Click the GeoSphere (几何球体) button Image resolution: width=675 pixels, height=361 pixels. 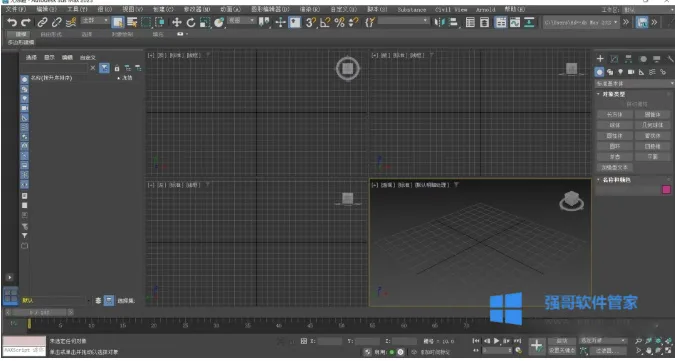[x=653, y=125]
